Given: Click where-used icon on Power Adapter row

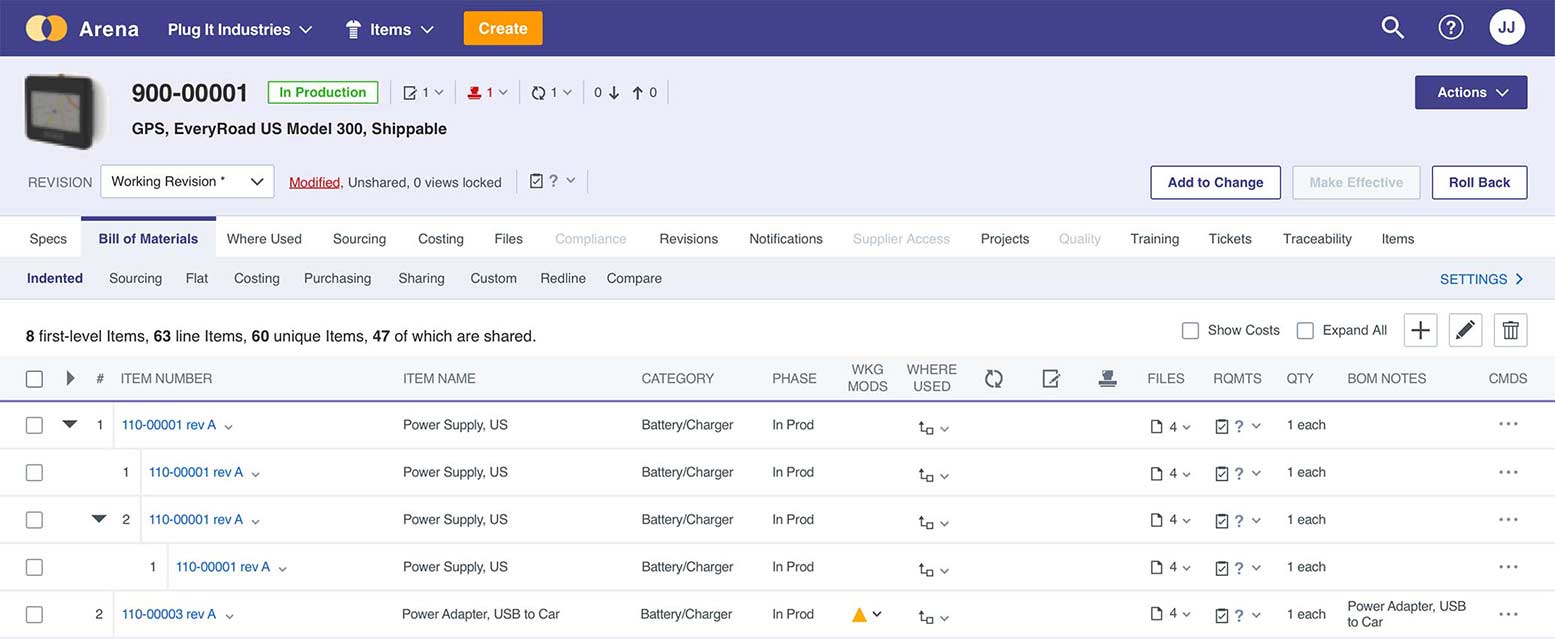Looking at the screenshot, I should [926, 616].
